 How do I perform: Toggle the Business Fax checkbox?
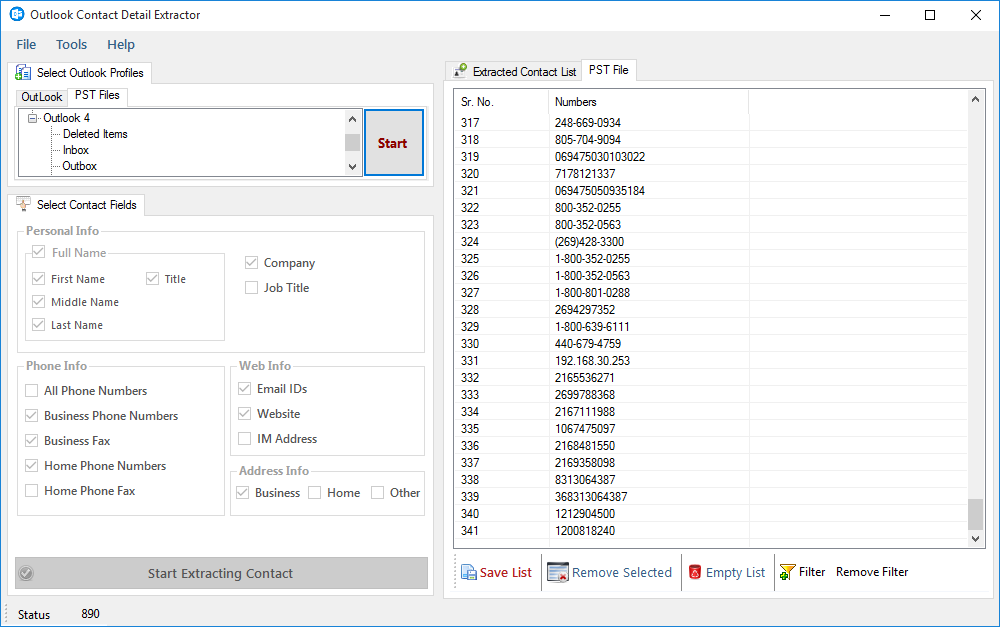31,440
